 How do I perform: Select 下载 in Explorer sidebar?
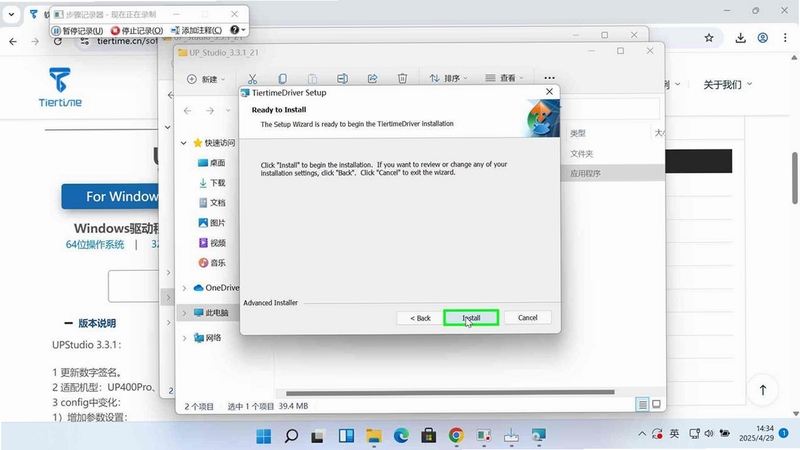click(x=211, y=183)
